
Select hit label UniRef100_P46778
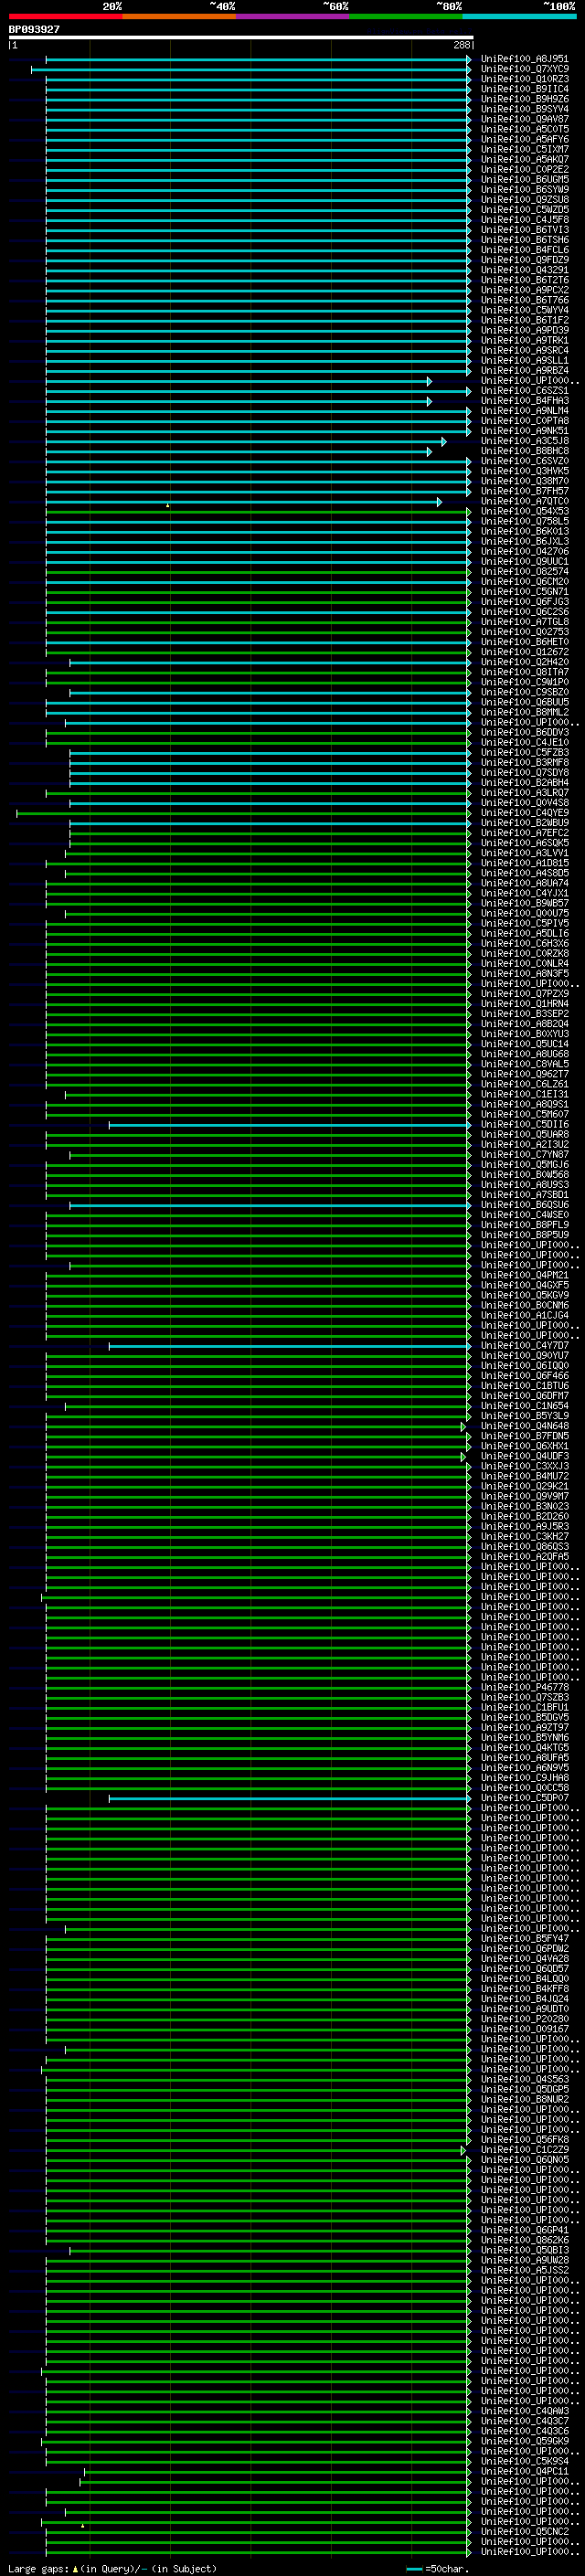(x=525, y=1687)
